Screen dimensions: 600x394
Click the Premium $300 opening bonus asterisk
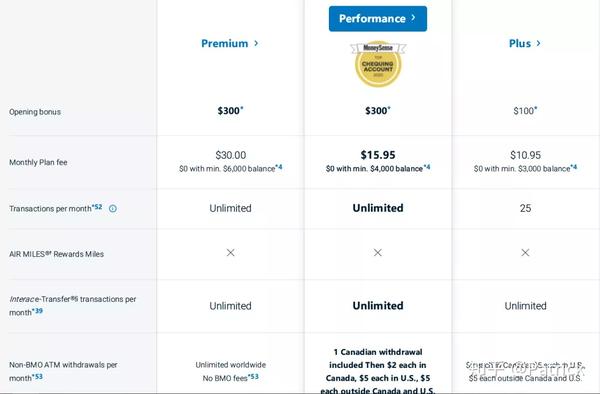click(x=242, y=108)
